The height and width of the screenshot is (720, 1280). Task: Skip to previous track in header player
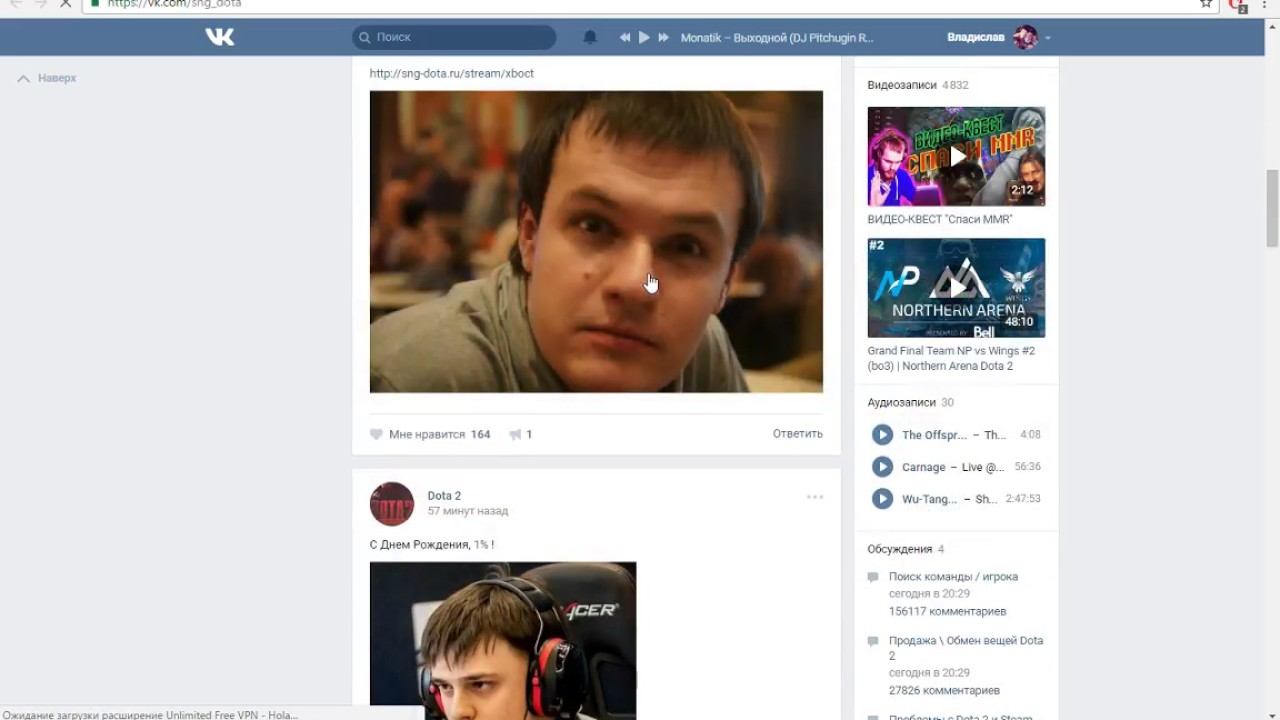625,37
